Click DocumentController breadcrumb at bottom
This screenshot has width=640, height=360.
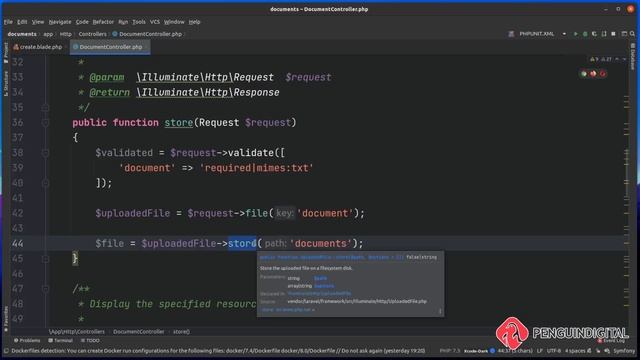(x=139, y=331)
